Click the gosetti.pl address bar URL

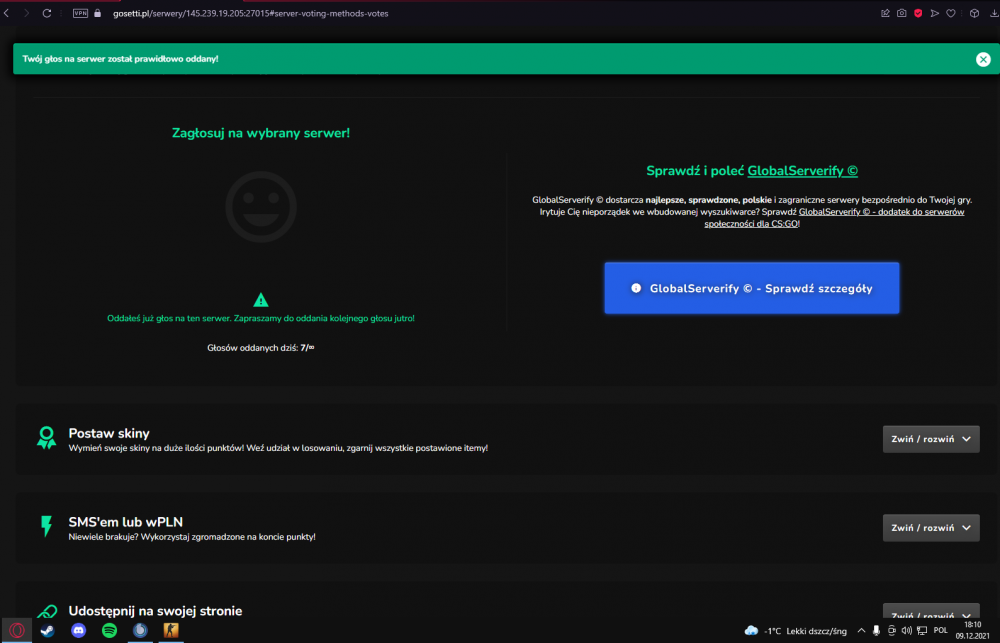[251, 13]
